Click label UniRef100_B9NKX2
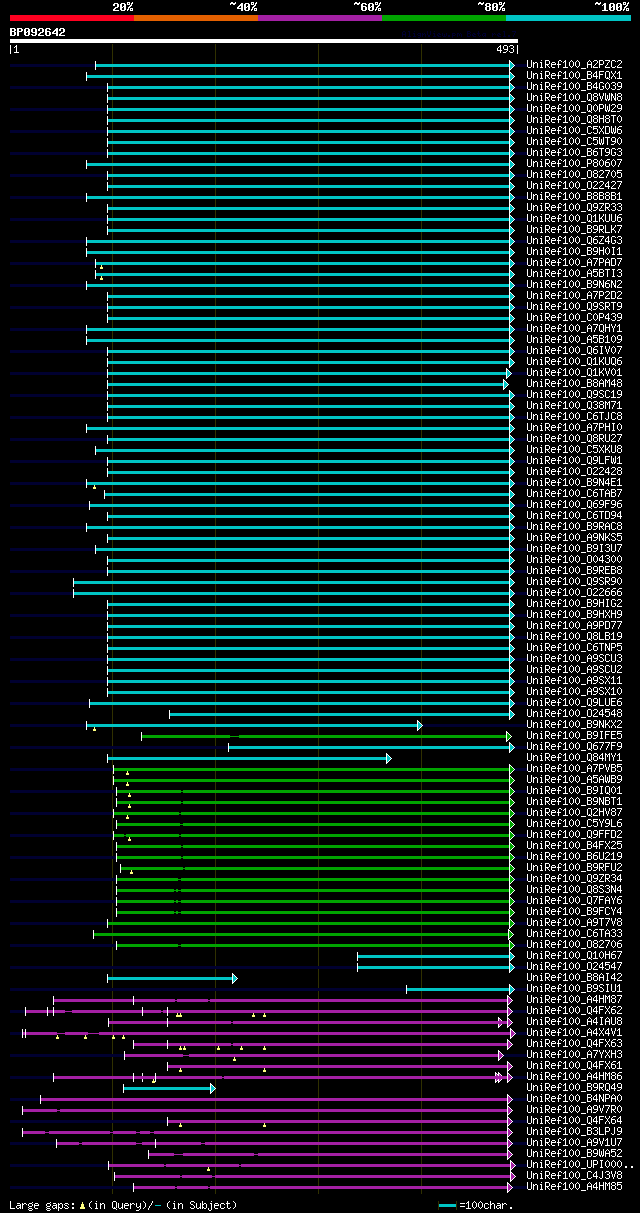Image resolution: width=640 pixels, height=1213 pixels. point(574,724)
